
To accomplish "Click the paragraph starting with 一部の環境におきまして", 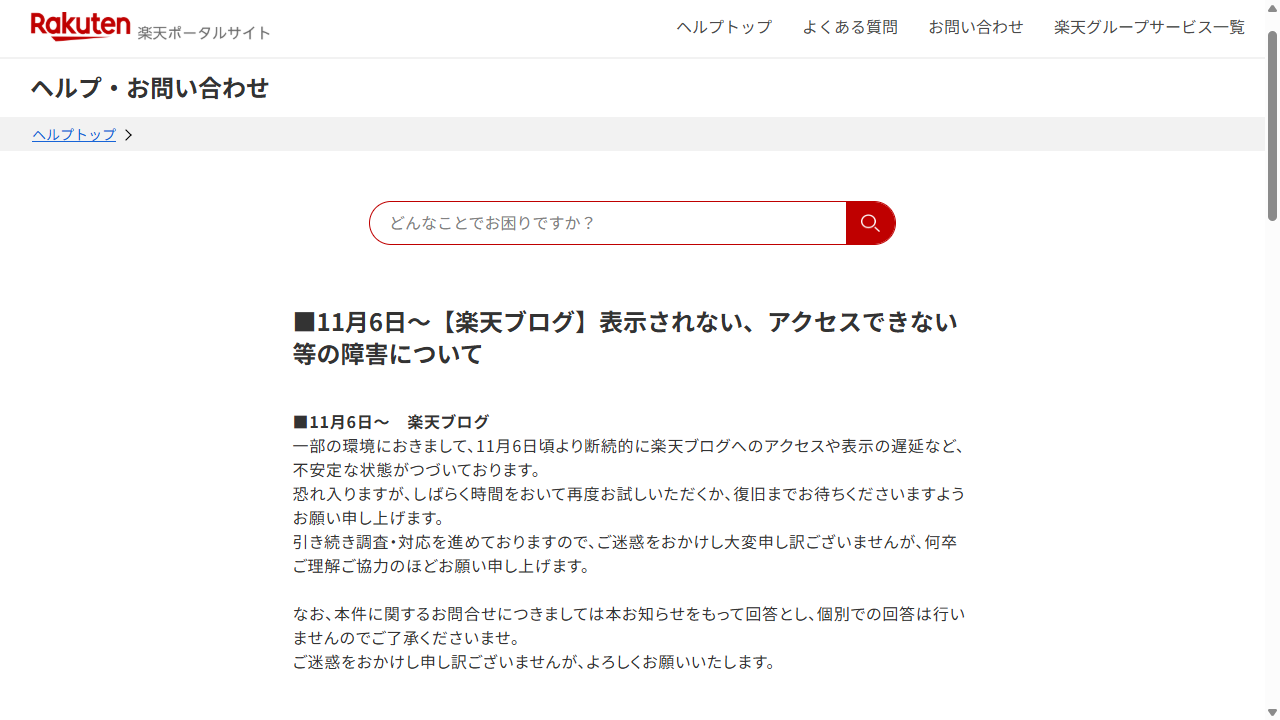I will (628, 458).
